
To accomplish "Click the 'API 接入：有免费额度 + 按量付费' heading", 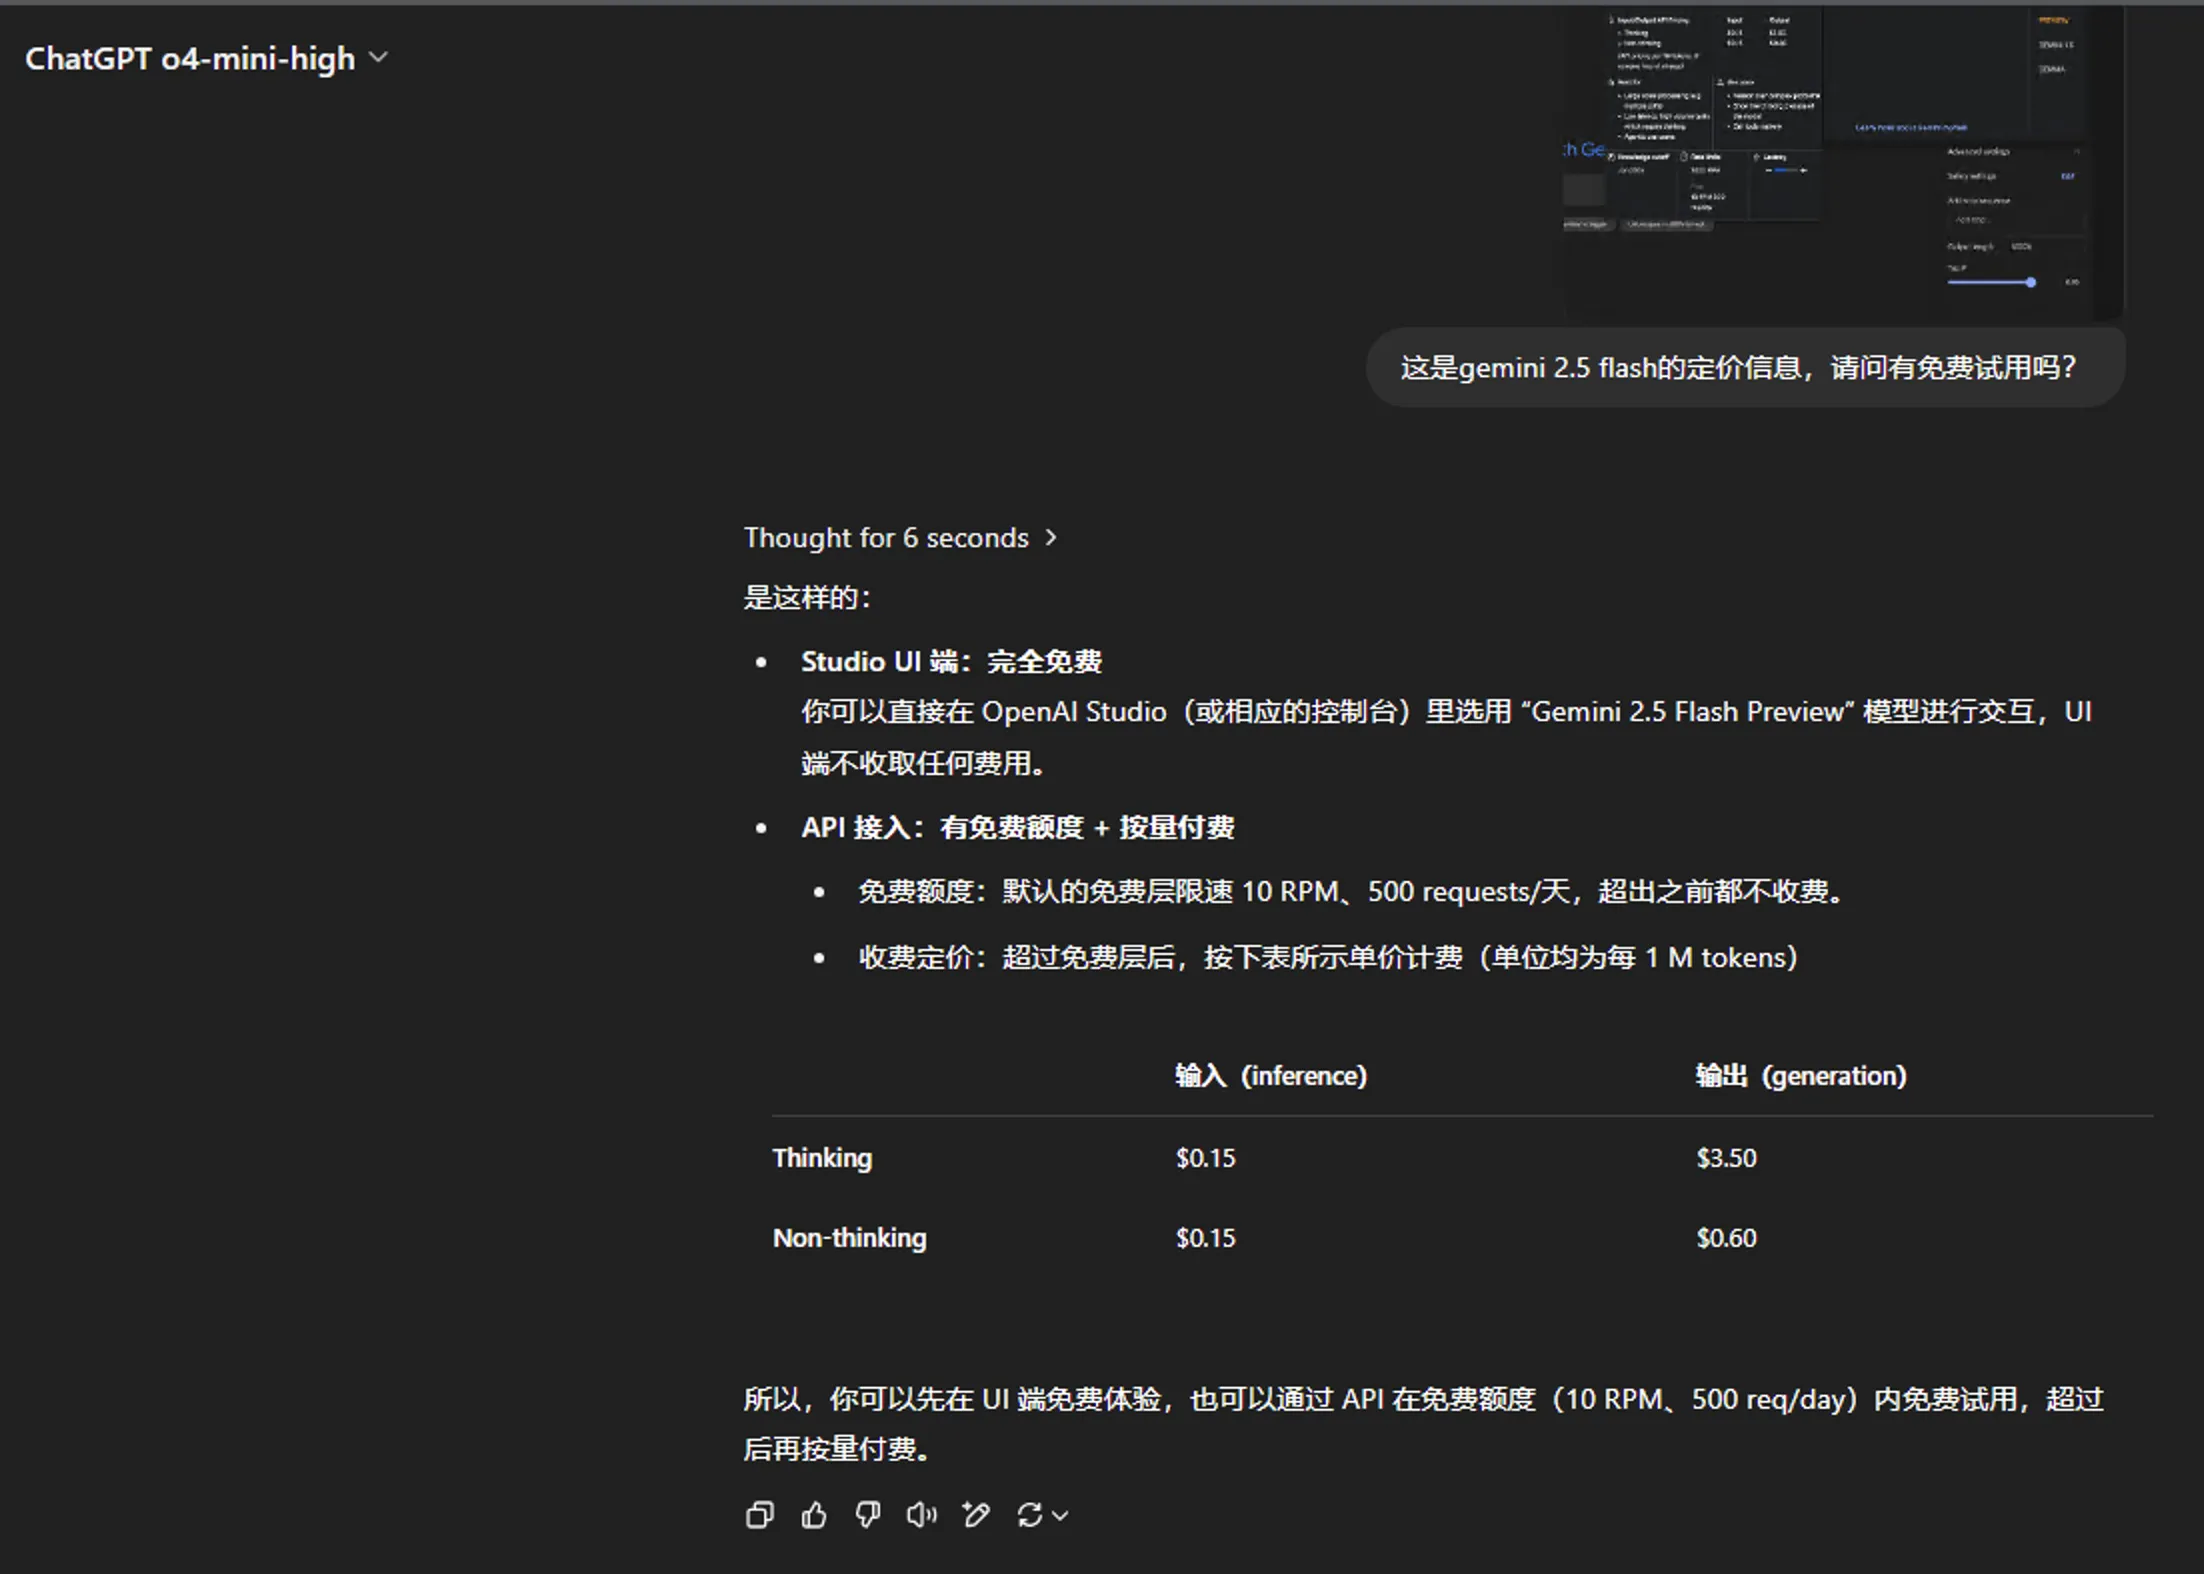I will point(1018,828).
